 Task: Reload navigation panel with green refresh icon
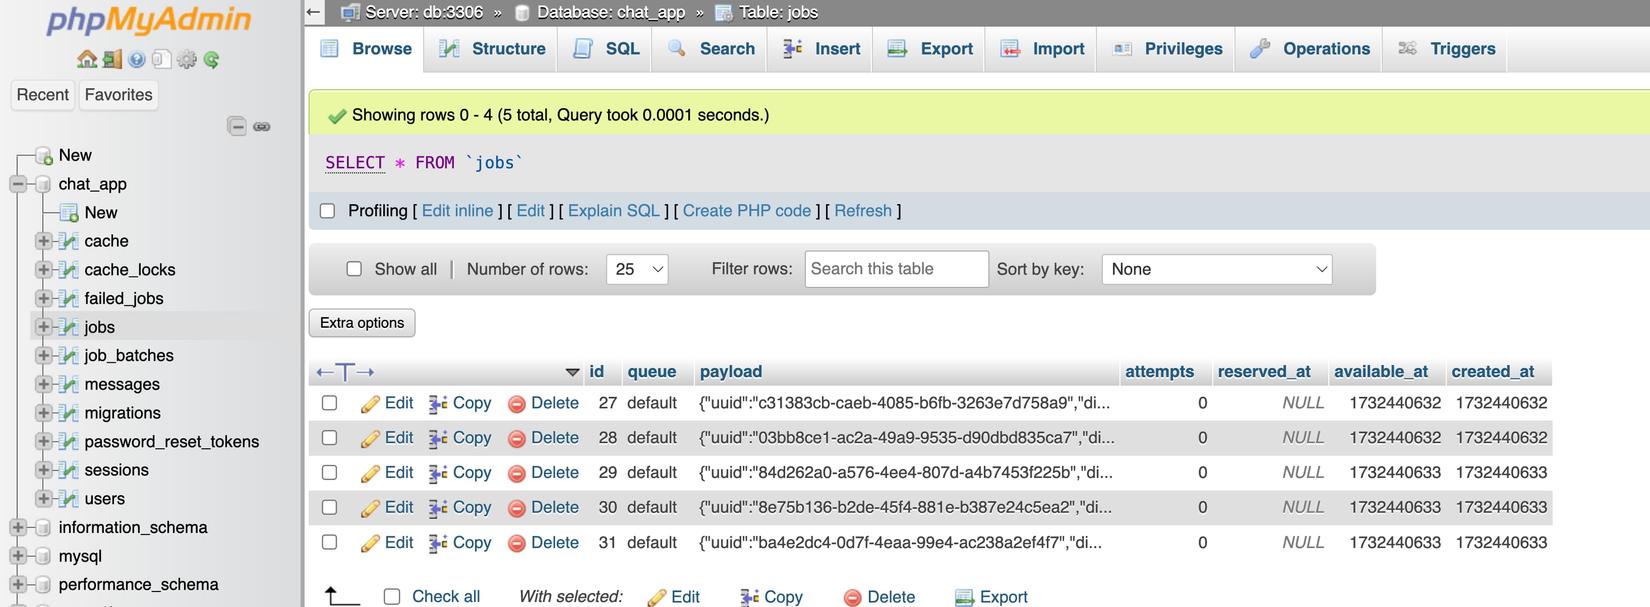pos(211,60)
